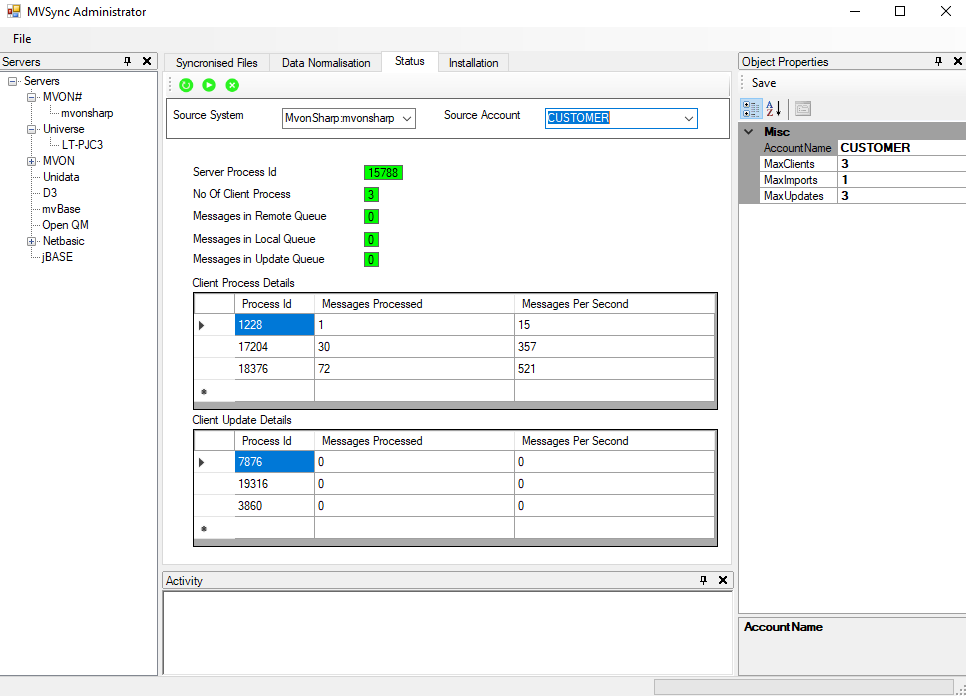Image resolution: width=966 pixels, height=696 pixels.
Task: Collapse the MVON# tree node
Action: point(31,97)
